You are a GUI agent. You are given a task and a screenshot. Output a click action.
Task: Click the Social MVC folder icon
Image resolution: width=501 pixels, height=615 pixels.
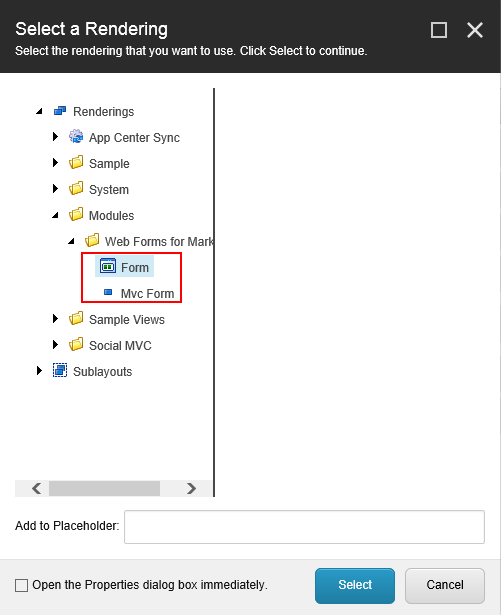pos(76,344)
